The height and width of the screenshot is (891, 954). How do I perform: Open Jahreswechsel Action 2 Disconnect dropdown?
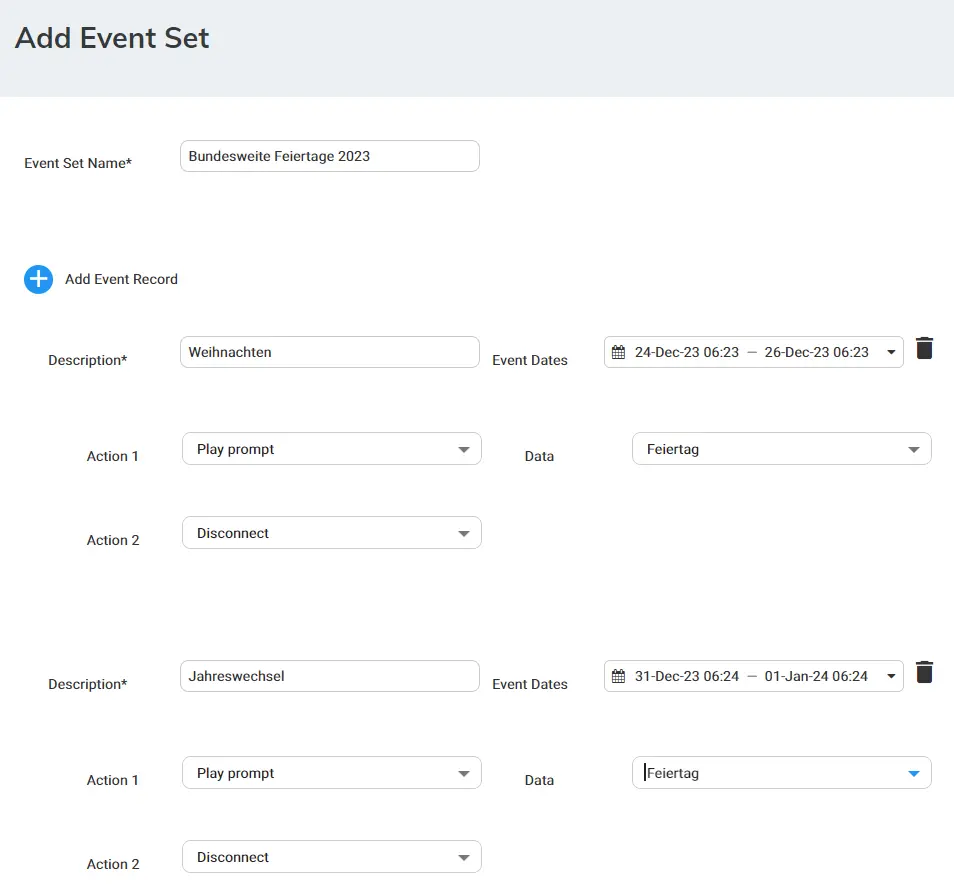coord(332,856)
